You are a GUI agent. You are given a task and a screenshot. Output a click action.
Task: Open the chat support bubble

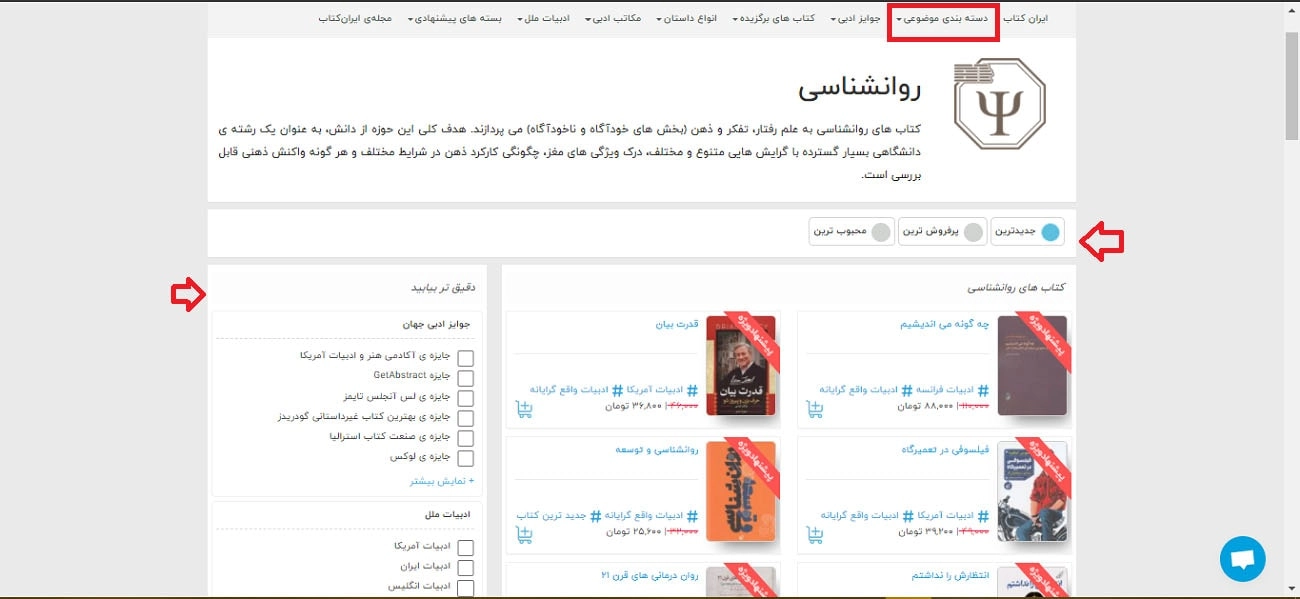1242,558
